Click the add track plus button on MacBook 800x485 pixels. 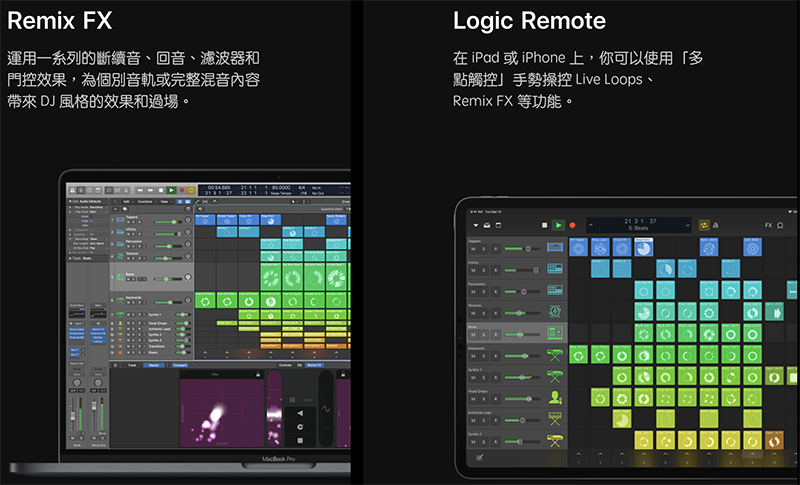coord(115,209)
